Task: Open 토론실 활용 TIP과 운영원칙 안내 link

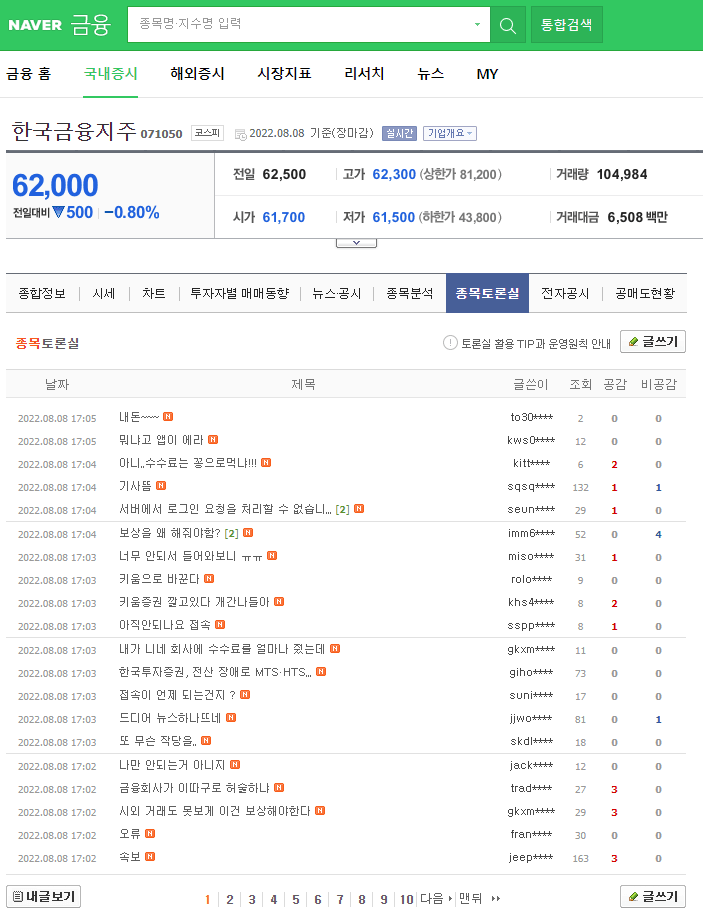Action: (536, 344)
